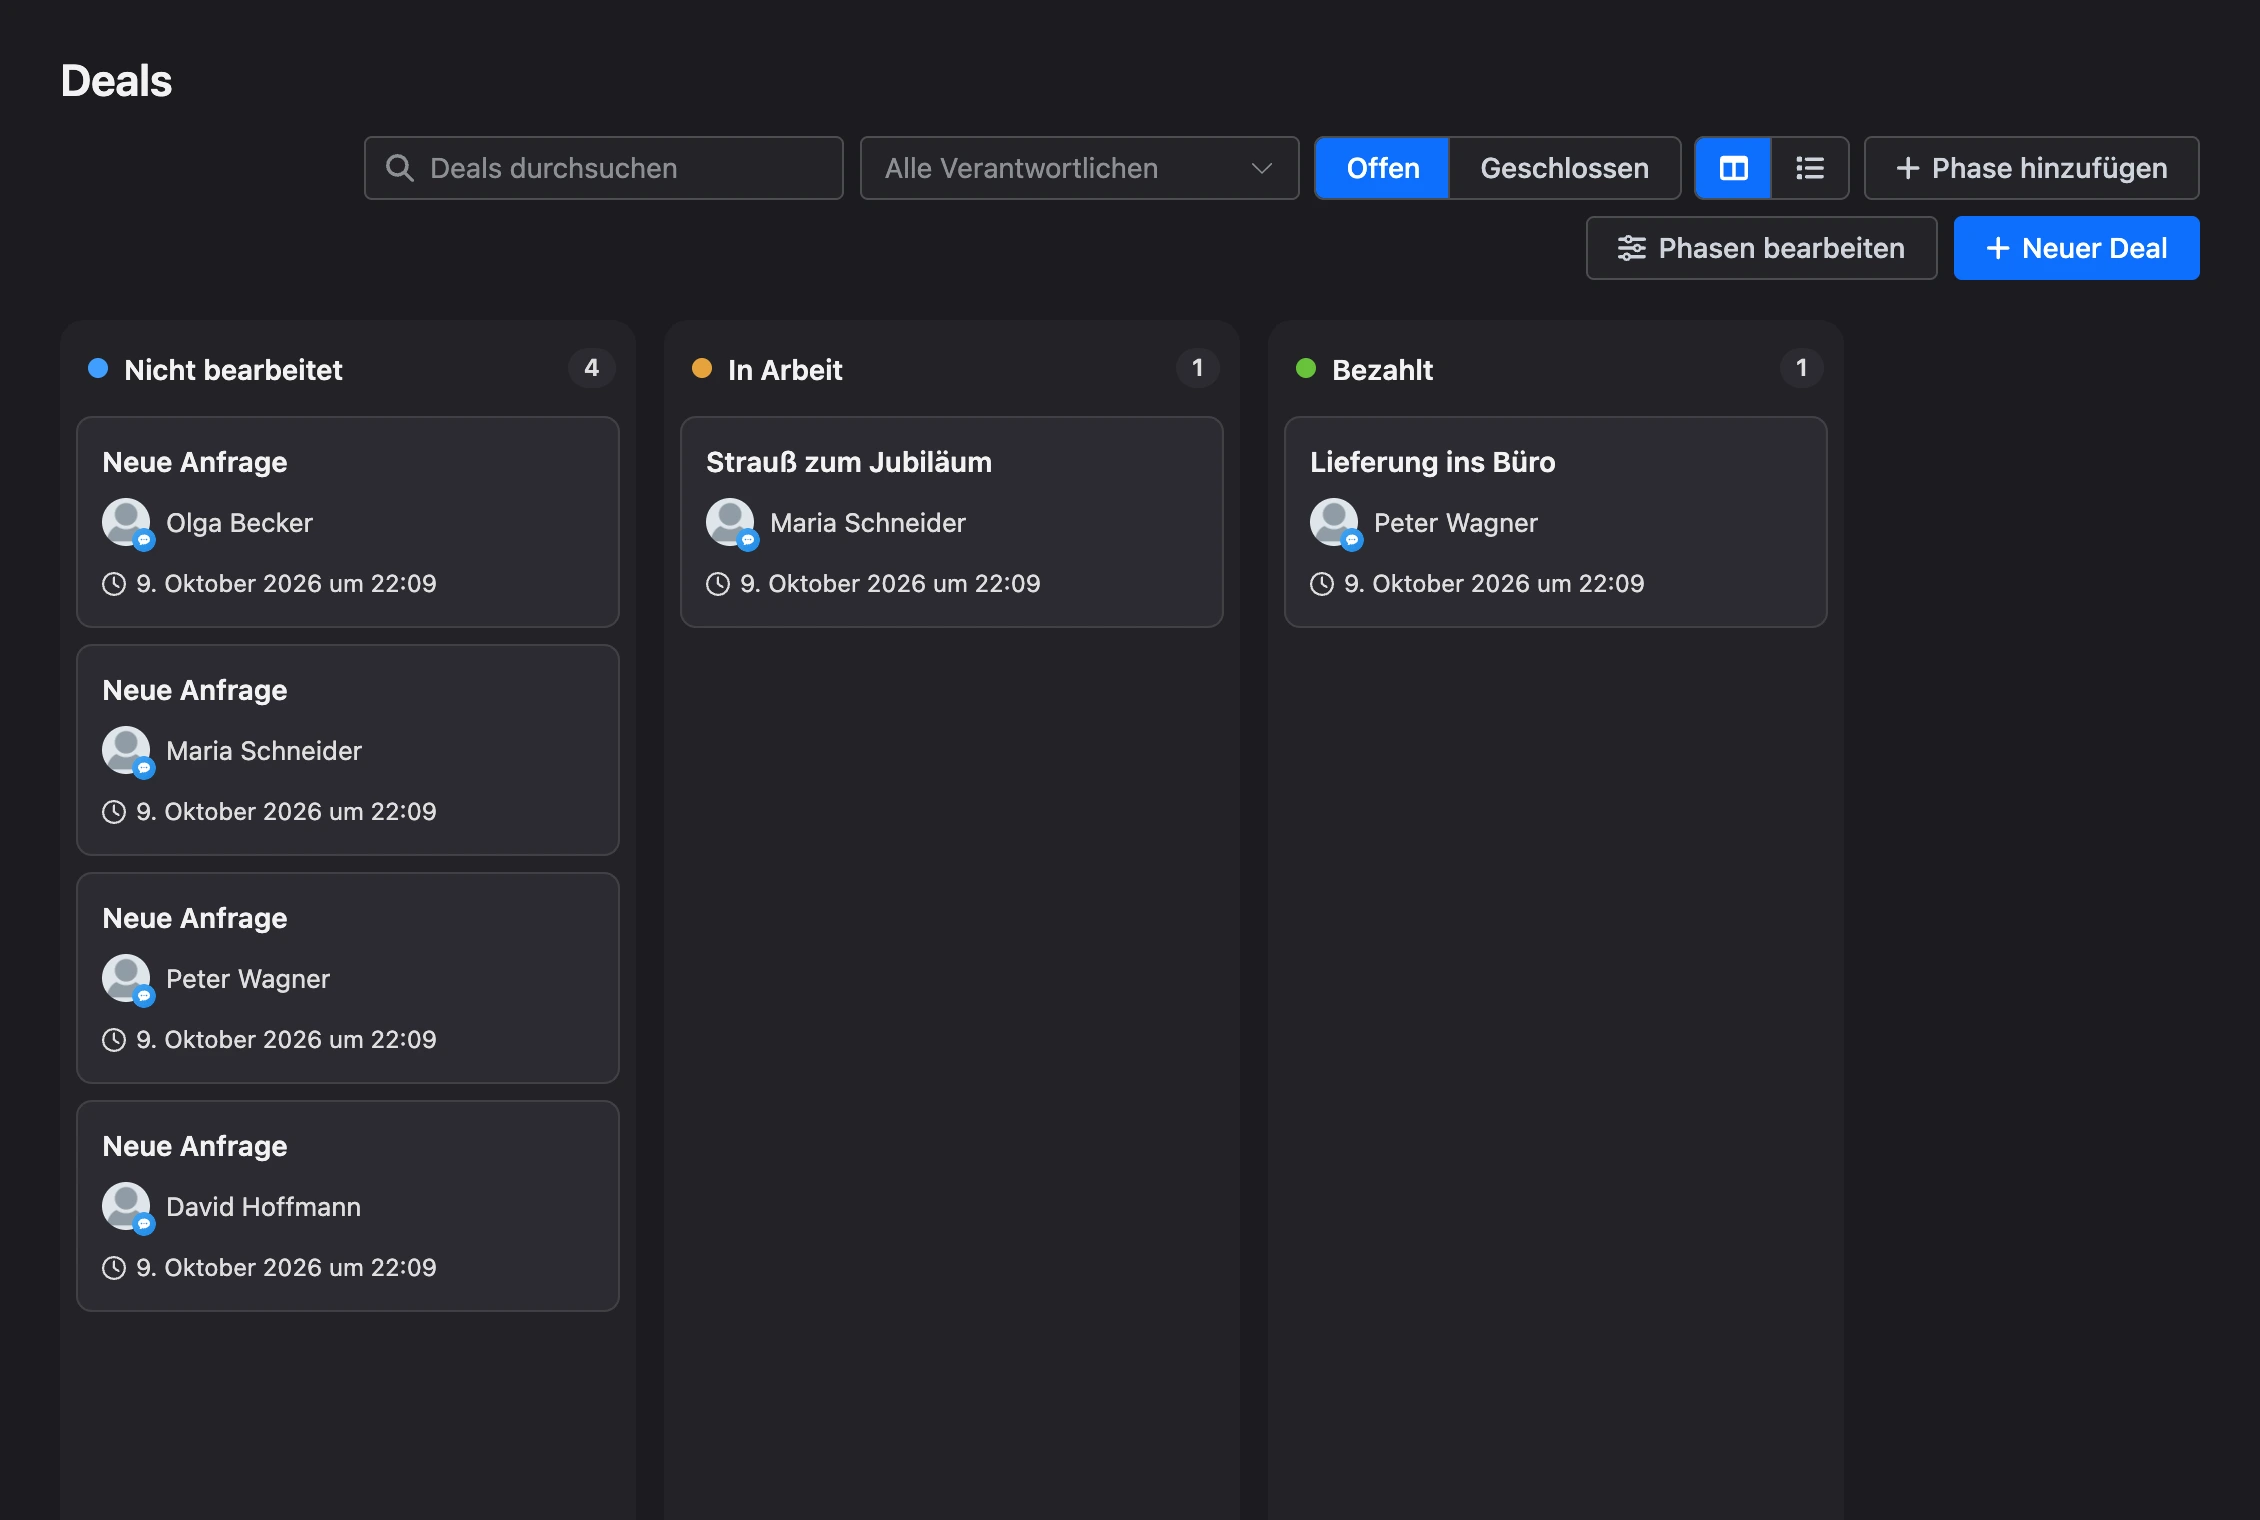
Task: Click count badge 1 on Bezahlt
Action: (1802, 368)
